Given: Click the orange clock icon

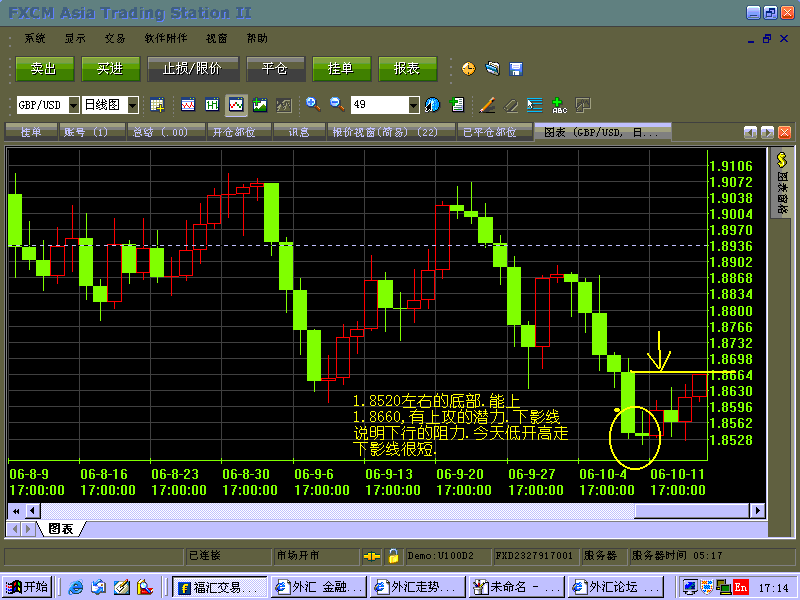Looking at the screenshot, I should (468, 68).
